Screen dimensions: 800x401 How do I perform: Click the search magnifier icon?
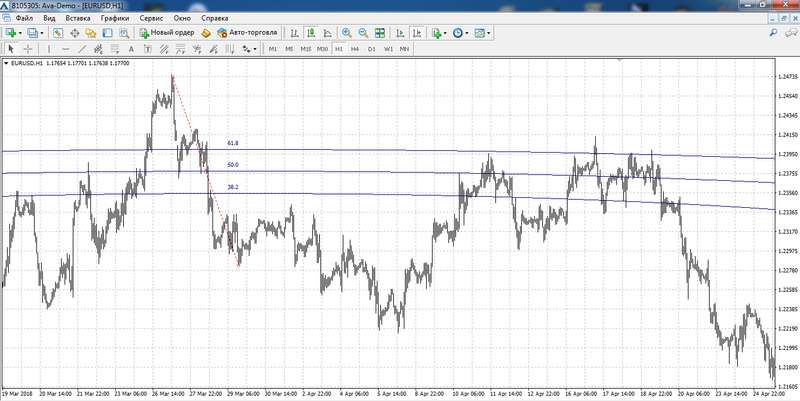click(x=773, y=33)
